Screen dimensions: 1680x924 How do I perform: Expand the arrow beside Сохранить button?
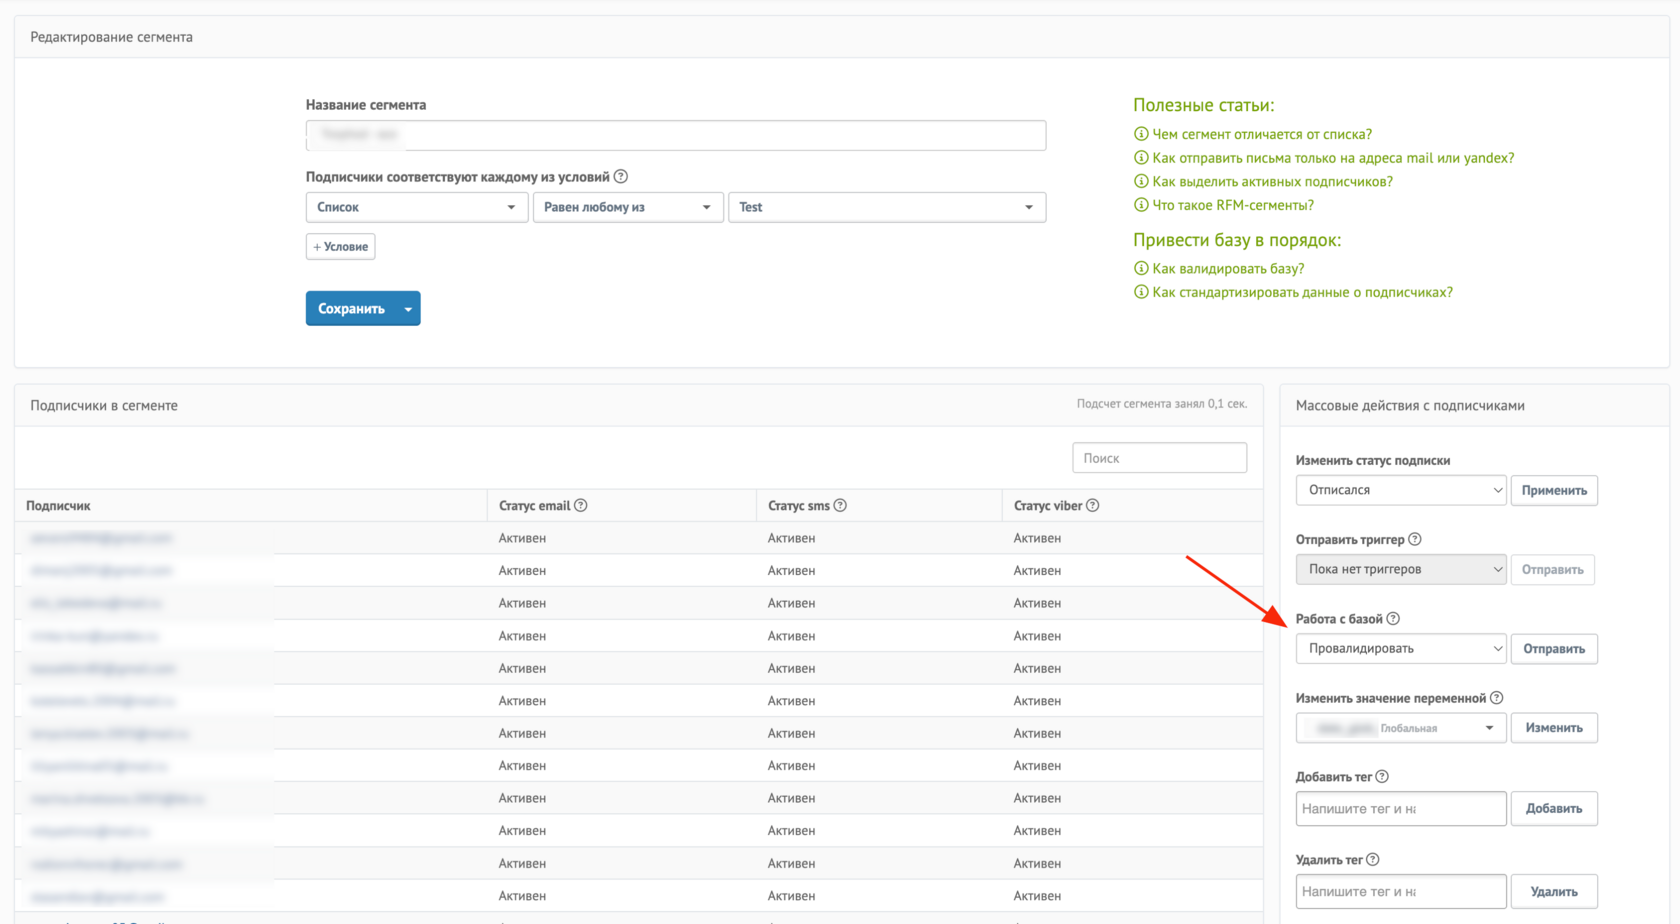click(x=408, y=309)
